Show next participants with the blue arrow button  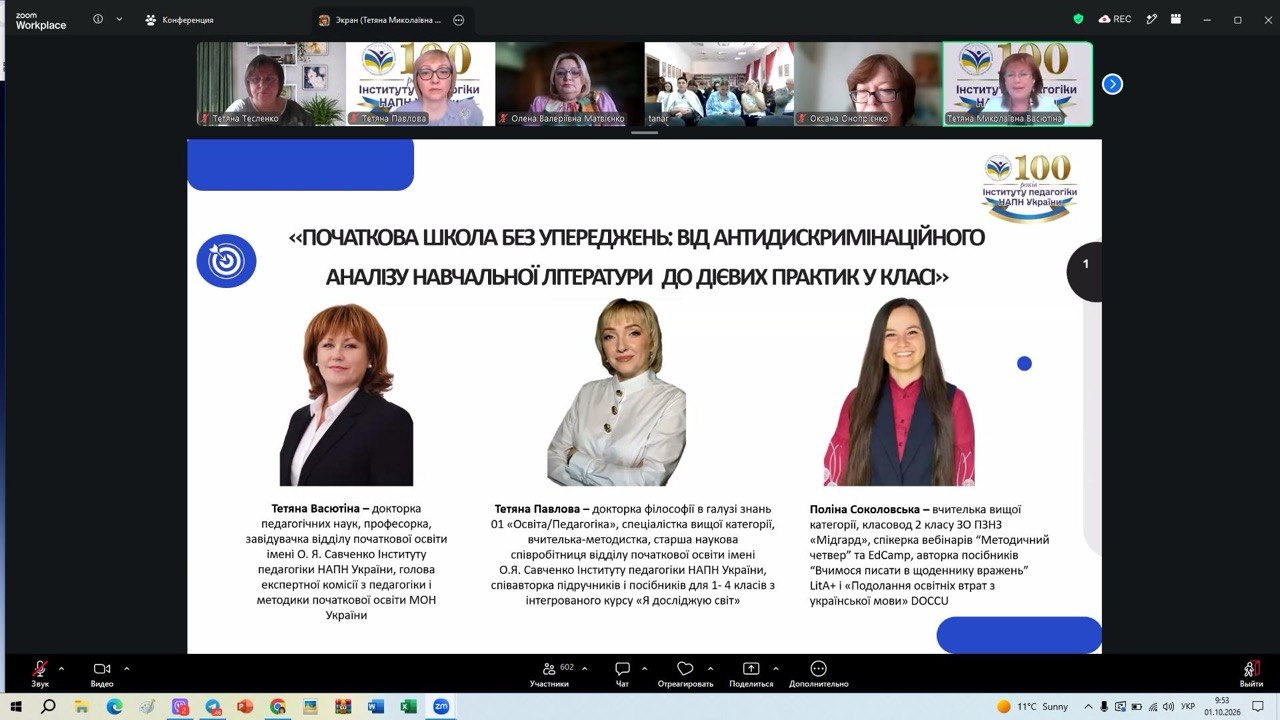(1112, 84)
